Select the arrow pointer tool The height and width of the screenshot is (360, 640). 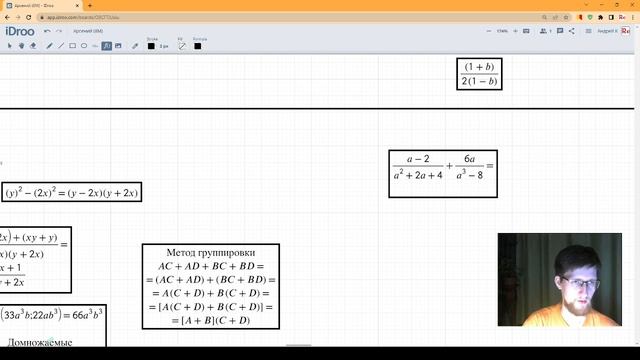tap(10, 46)
